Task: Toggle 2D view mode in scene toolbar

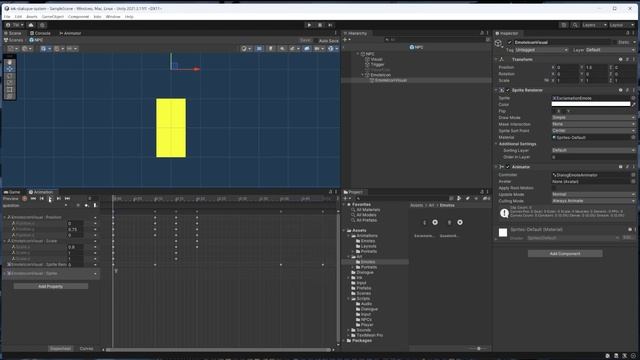Action: [259, 49]
